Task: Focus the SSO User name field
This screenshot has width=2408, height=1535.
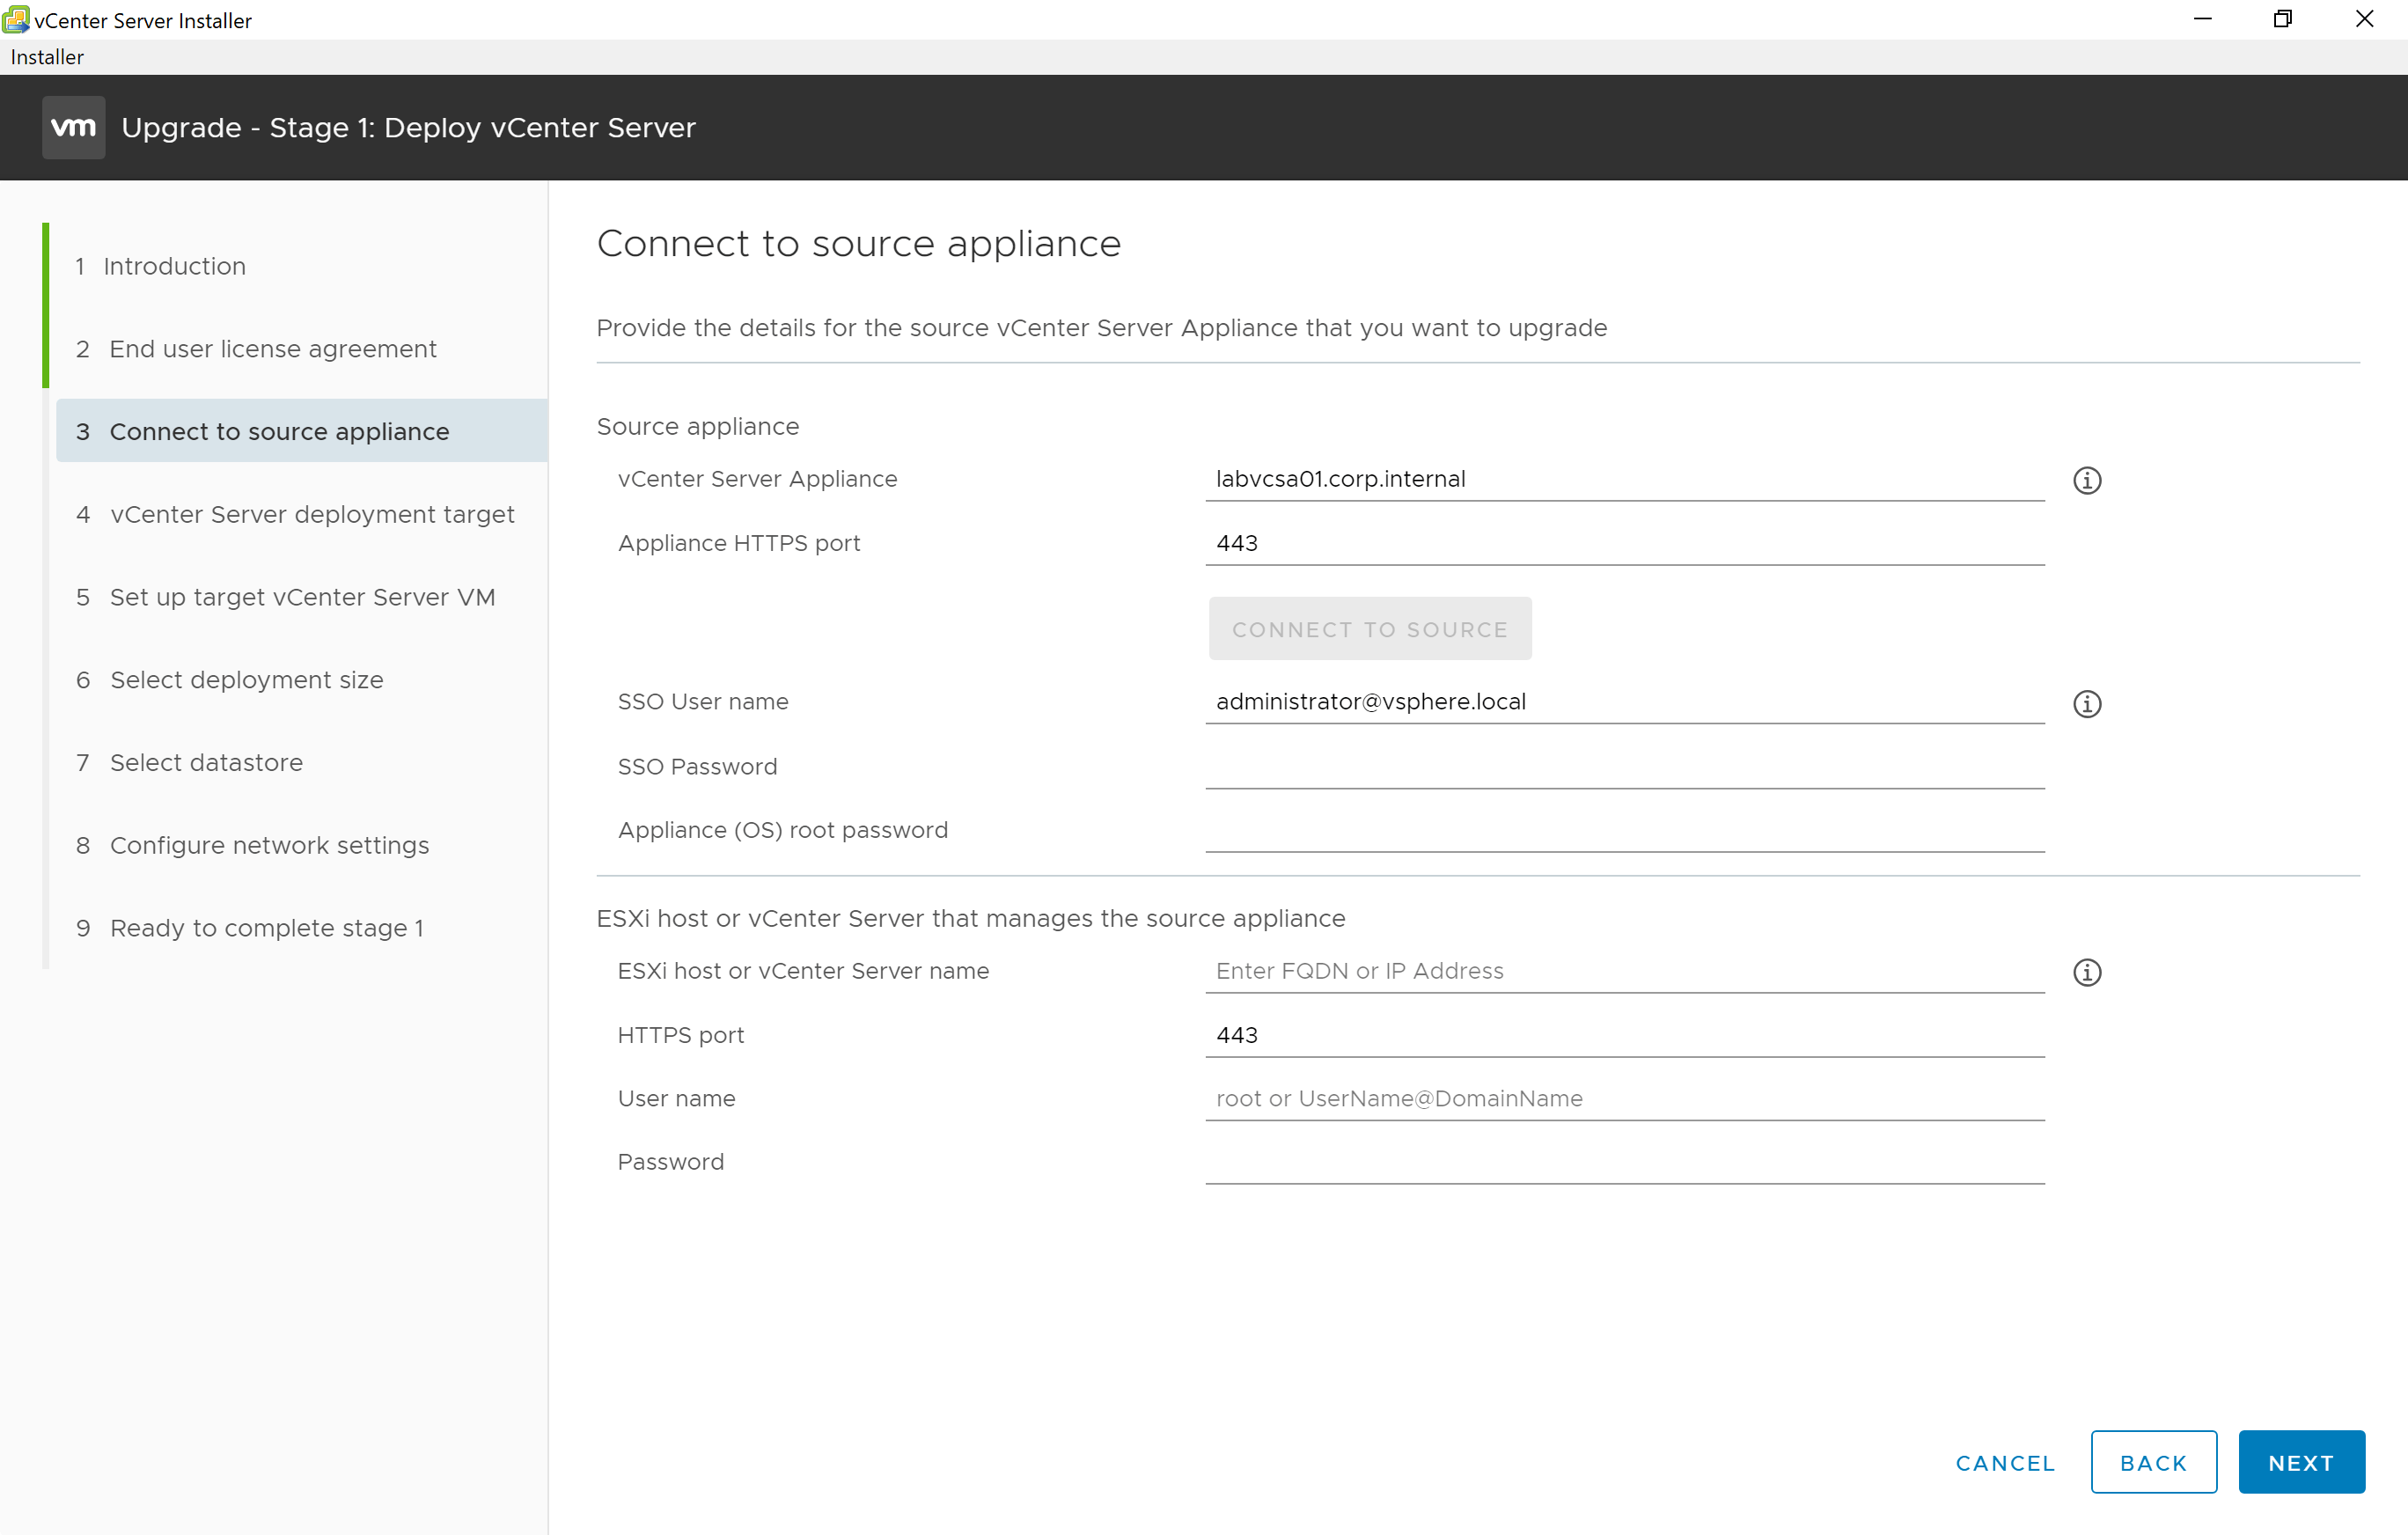Action: pos(1624,702)
